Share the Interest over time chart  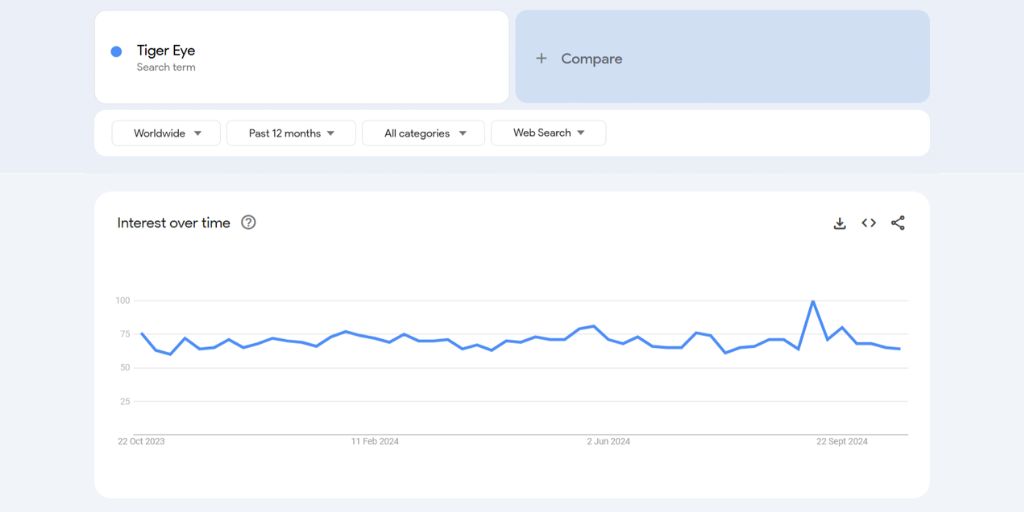click(898, 223)
